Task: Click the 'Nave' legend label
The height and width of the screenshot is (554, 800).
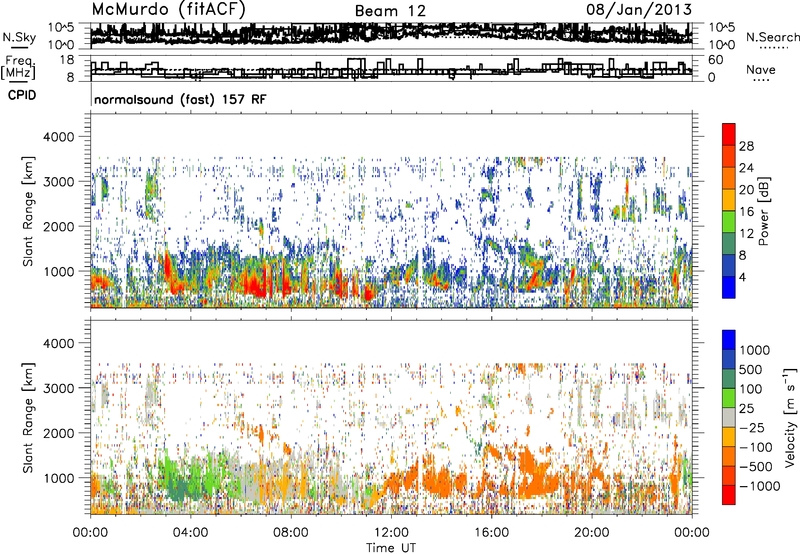Action: (x=761, y=69)
